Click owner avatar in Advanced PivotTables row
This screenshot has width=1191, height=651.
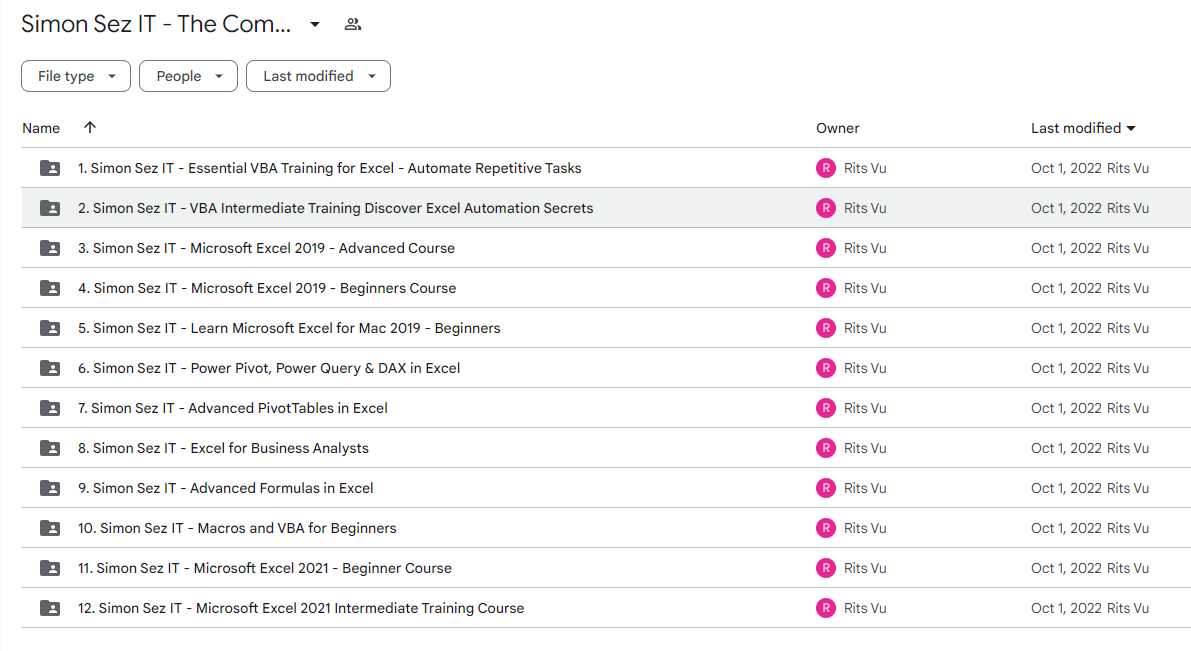pos(826,408)
